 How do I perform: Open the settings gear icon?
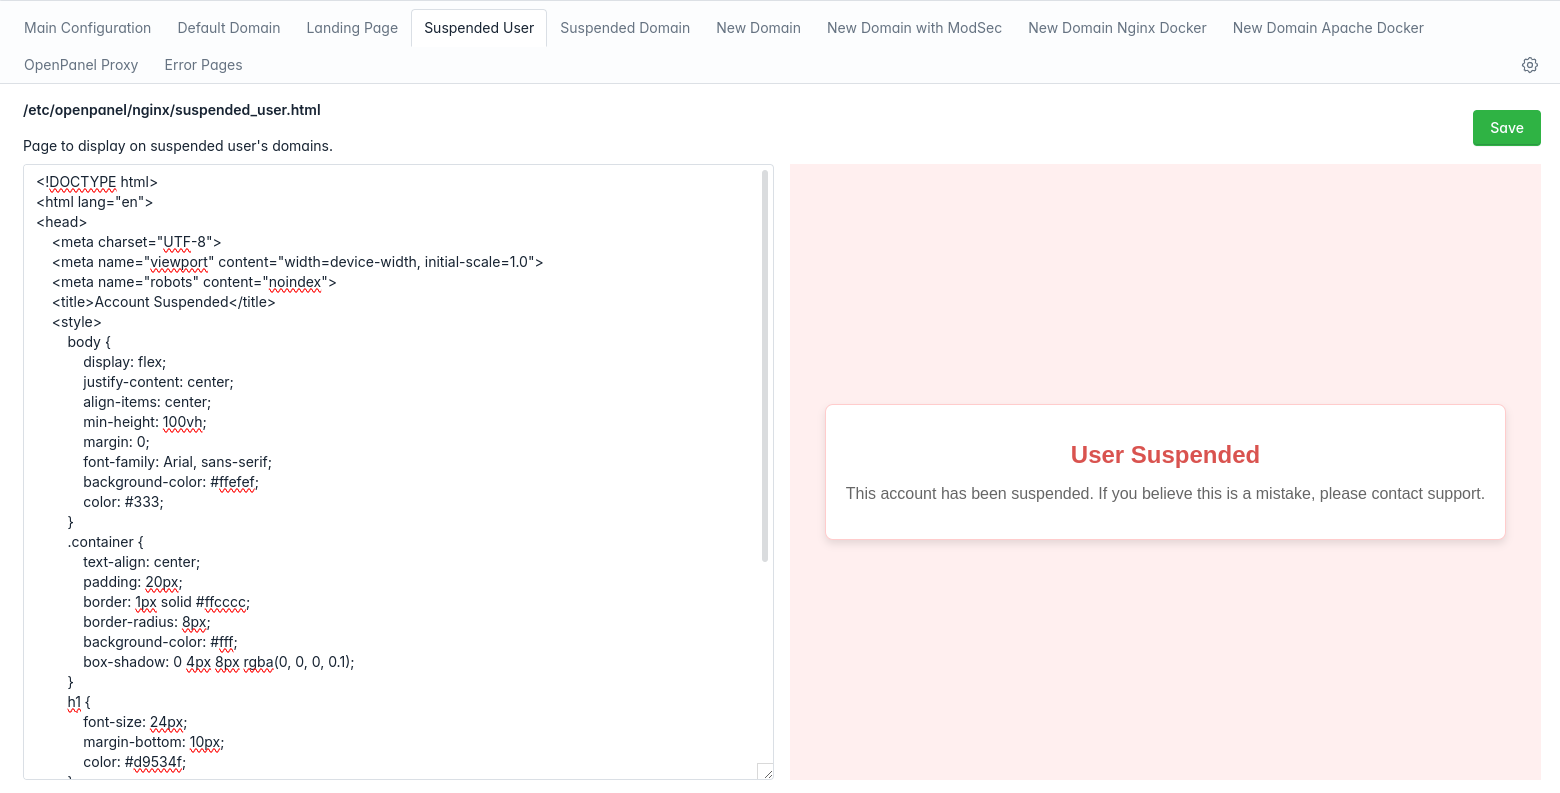[x=1530, y=65]
